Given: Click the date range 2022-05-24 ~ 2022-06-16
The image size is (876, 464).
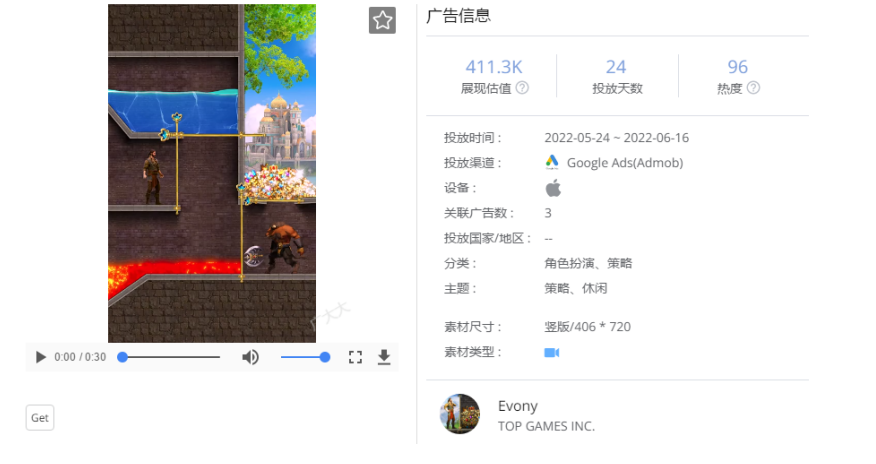Looking at the screenshot, I should click(x=617, y=138).
